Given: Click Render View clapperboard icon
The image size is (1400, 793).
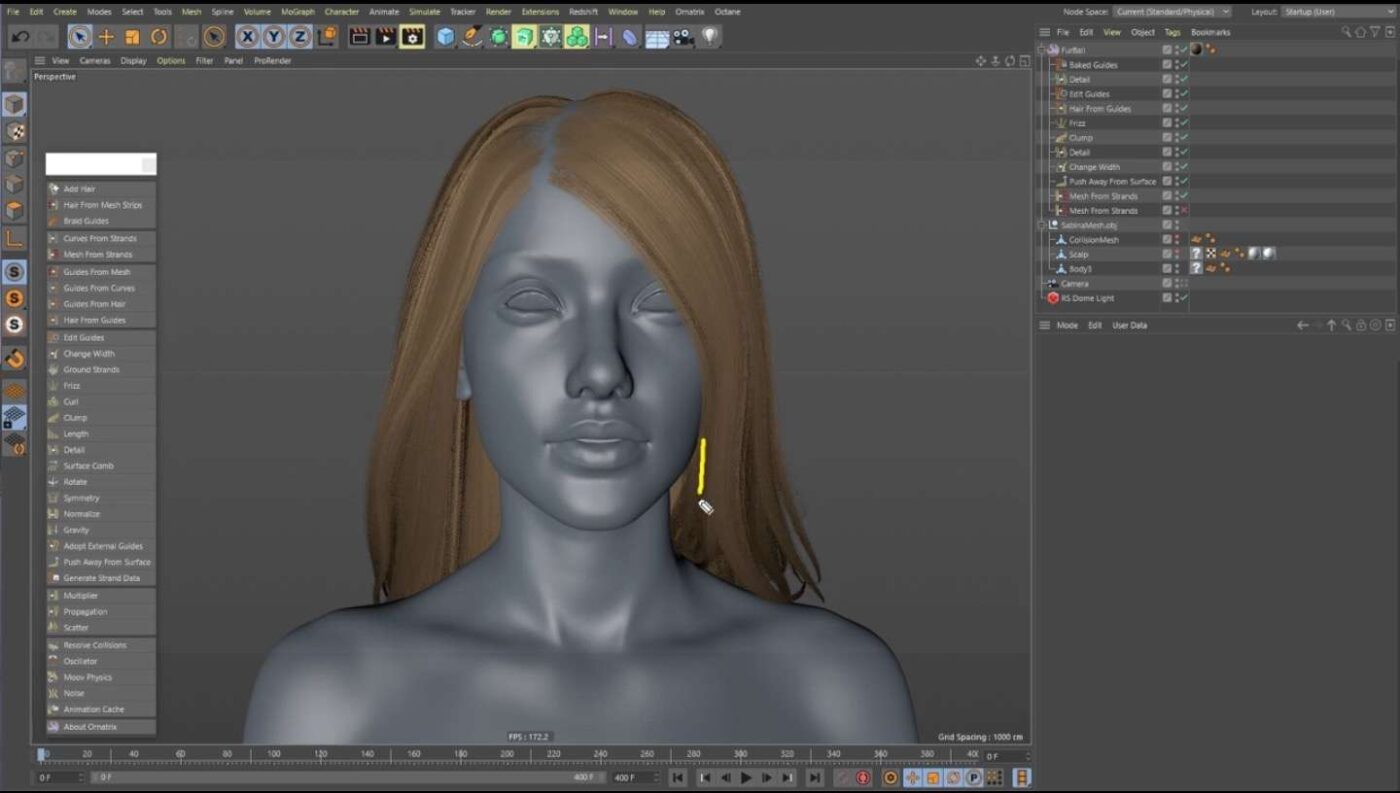Looking at the screenshot, I should point(360,37).
